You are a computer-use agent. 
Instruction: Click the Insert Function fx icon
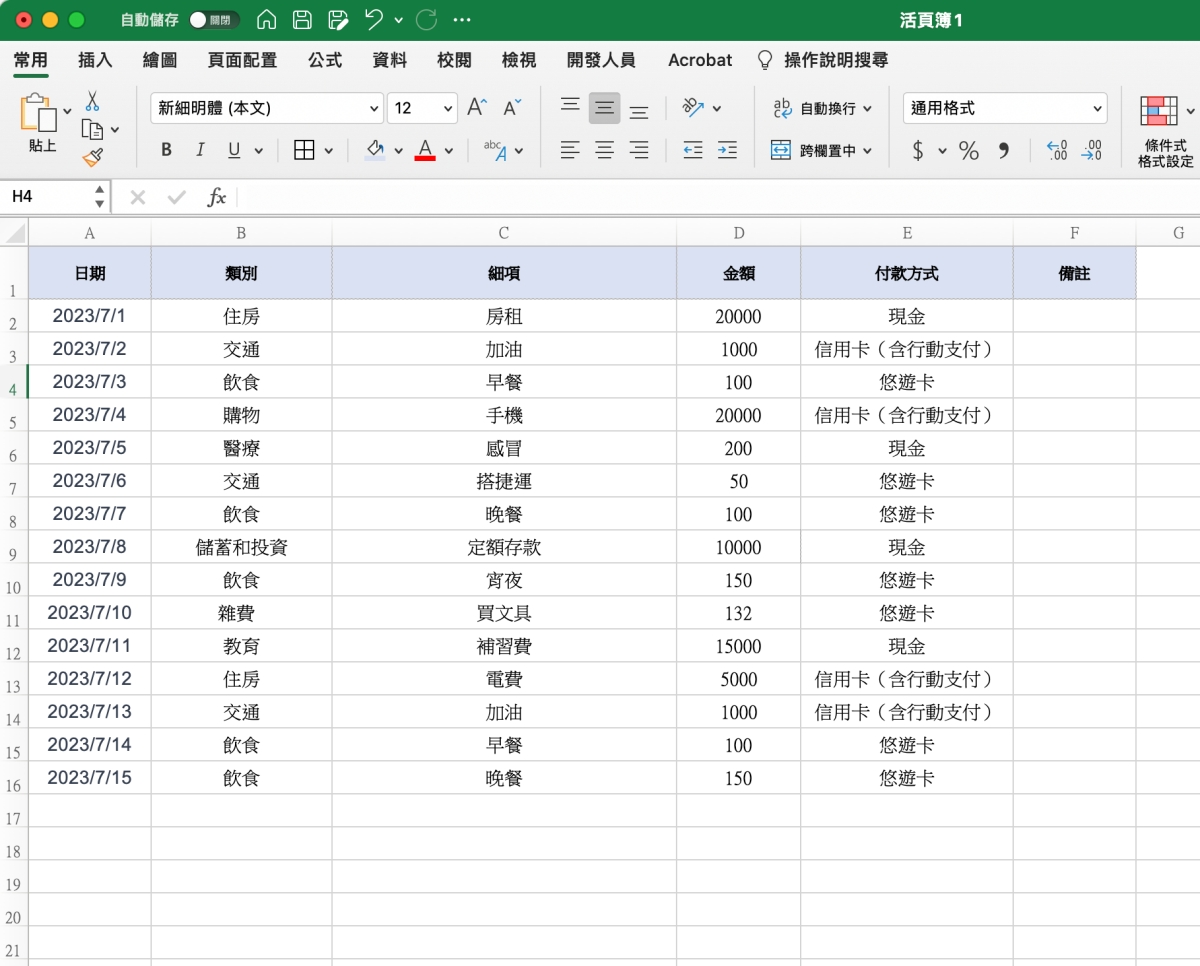216,197
